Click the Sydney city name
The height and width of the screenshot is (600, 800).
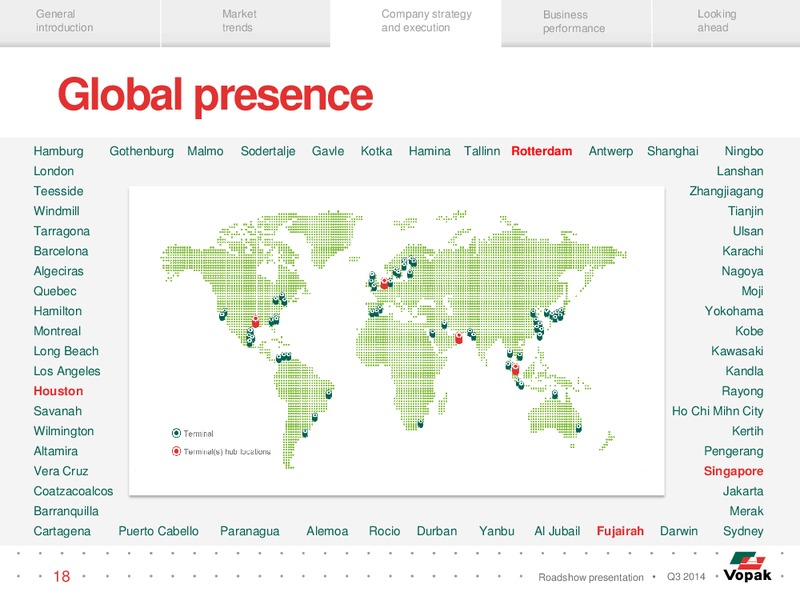pos(743,531)
